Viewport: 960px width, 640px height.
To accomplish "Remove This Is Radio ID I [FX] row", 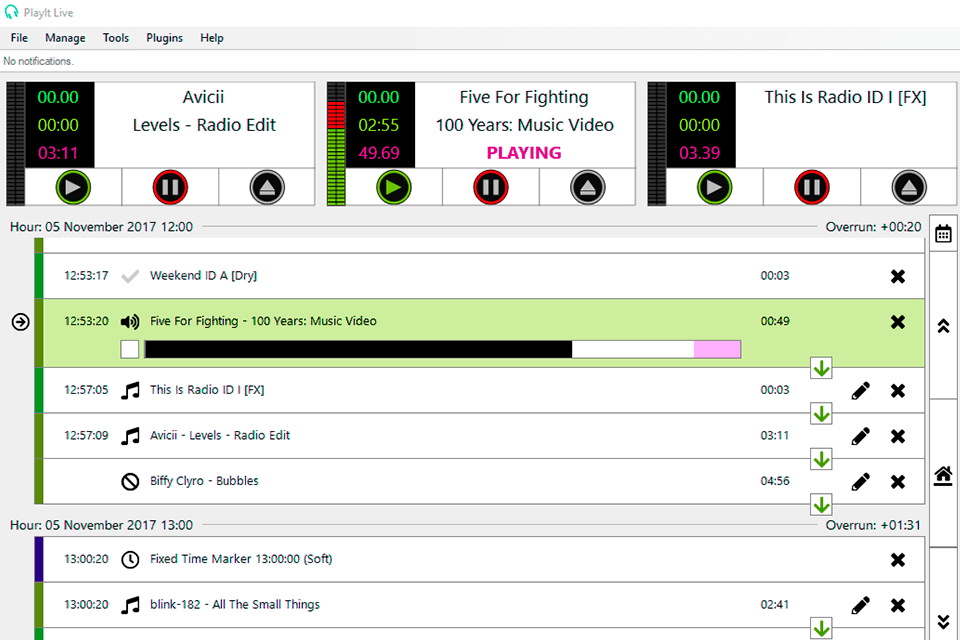I will tap(898, 390).
